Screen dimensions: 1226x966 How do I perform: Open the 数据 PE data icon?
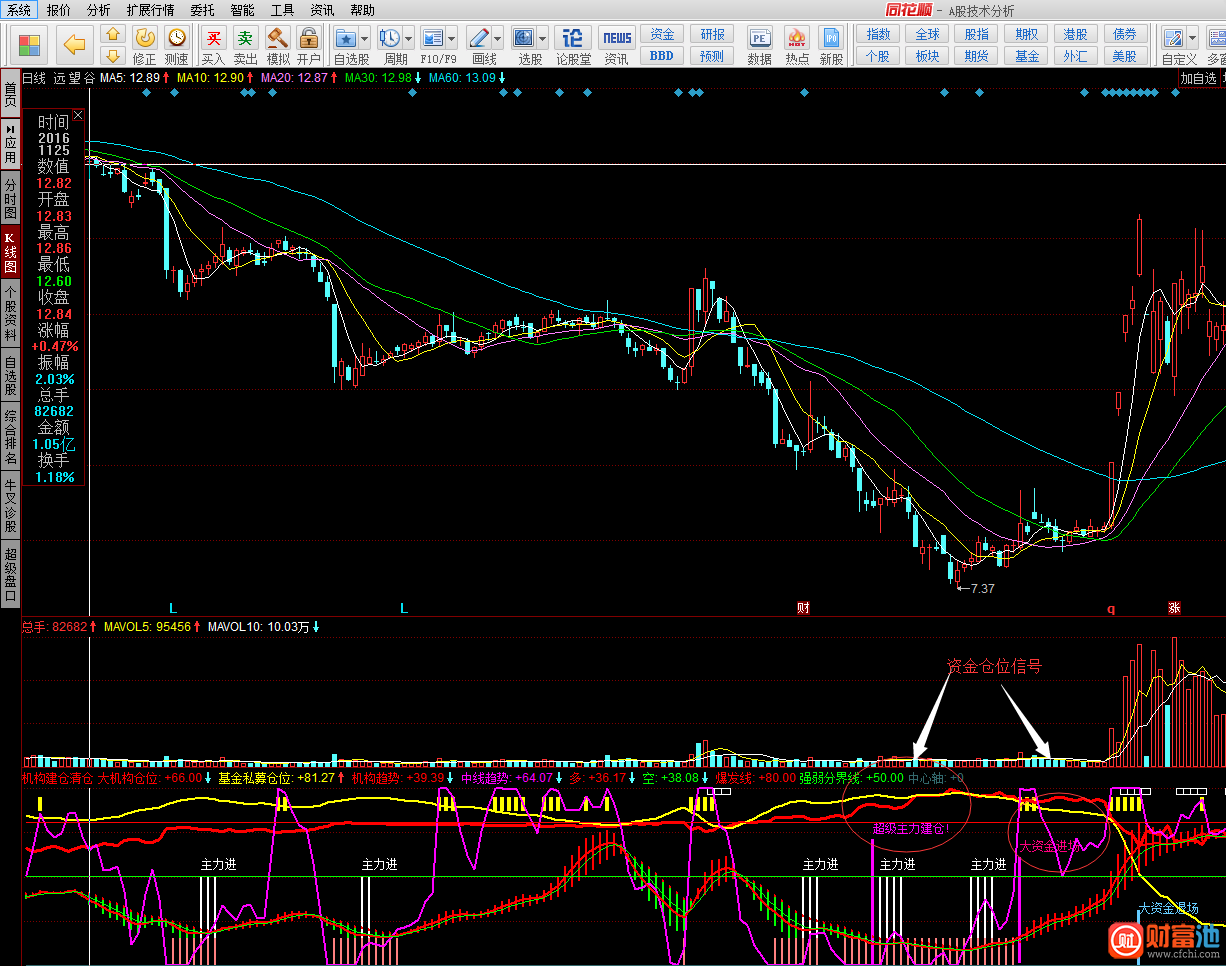[x=759, y=39]
